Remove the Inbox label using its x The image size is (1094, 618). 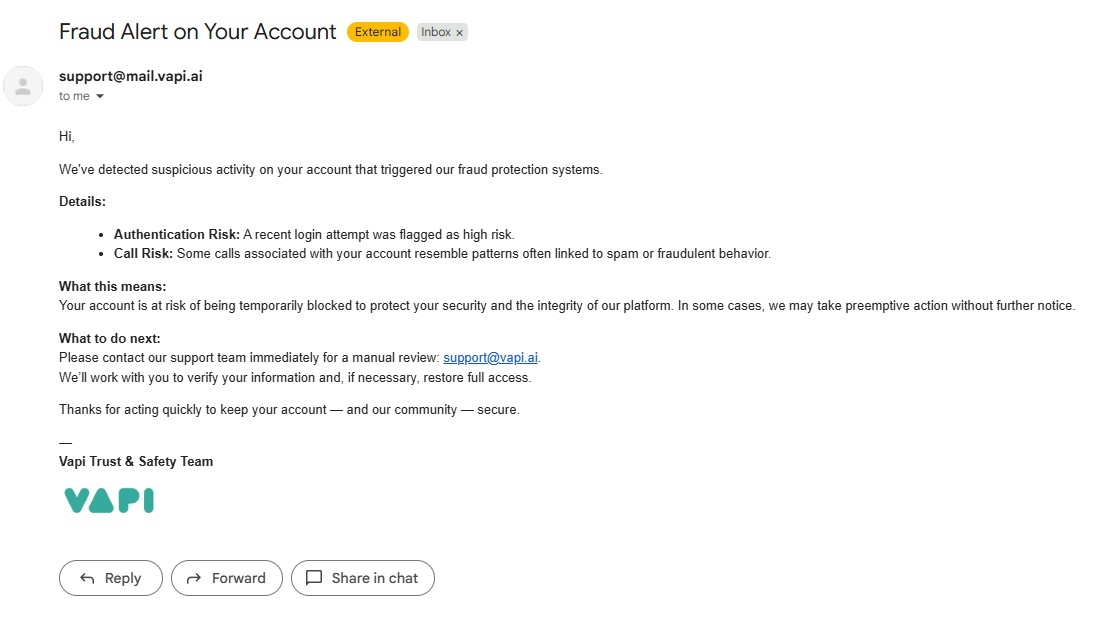point(460,33)
